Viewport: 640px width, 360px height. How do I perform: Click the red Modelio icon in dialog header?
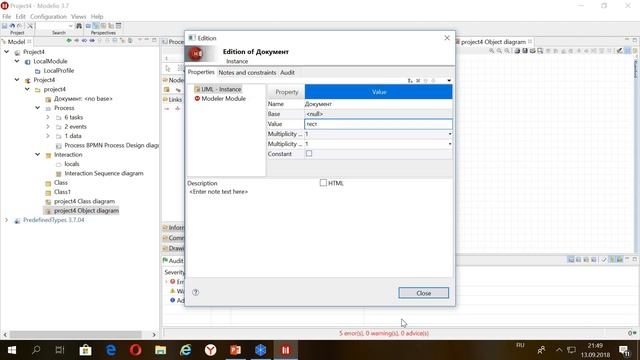pyautogui.click(x=196, y=53)
